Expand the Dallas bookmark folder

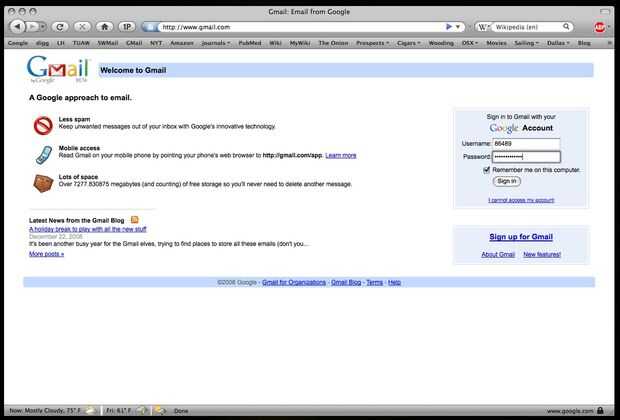click(x=558, y=43)
